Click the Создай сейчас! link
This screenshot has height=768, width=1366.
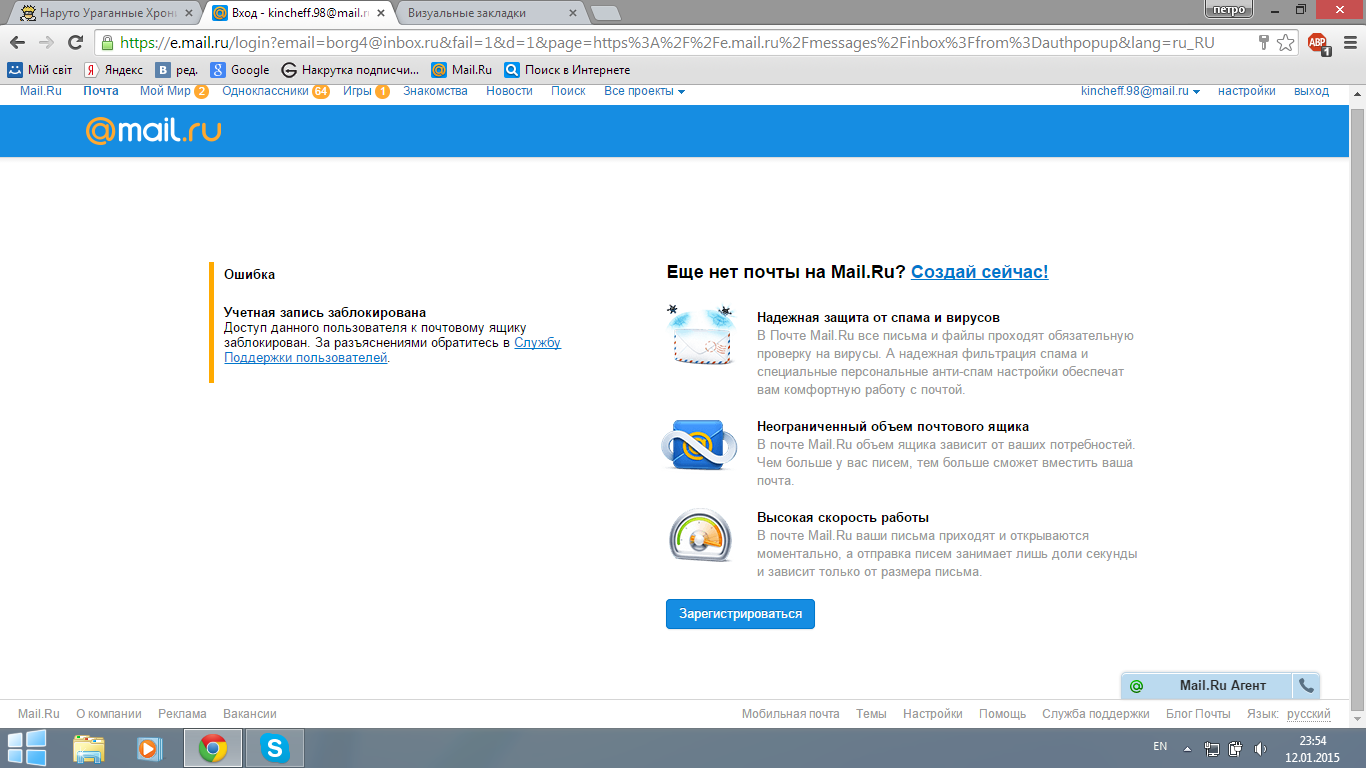pos(979,272)
